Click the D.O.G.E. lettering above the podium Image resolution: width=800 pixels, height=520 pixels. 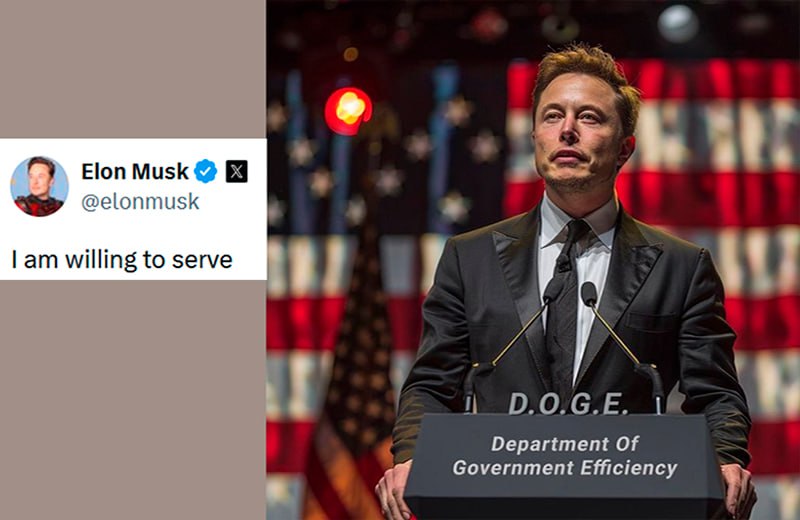(568, 404)
